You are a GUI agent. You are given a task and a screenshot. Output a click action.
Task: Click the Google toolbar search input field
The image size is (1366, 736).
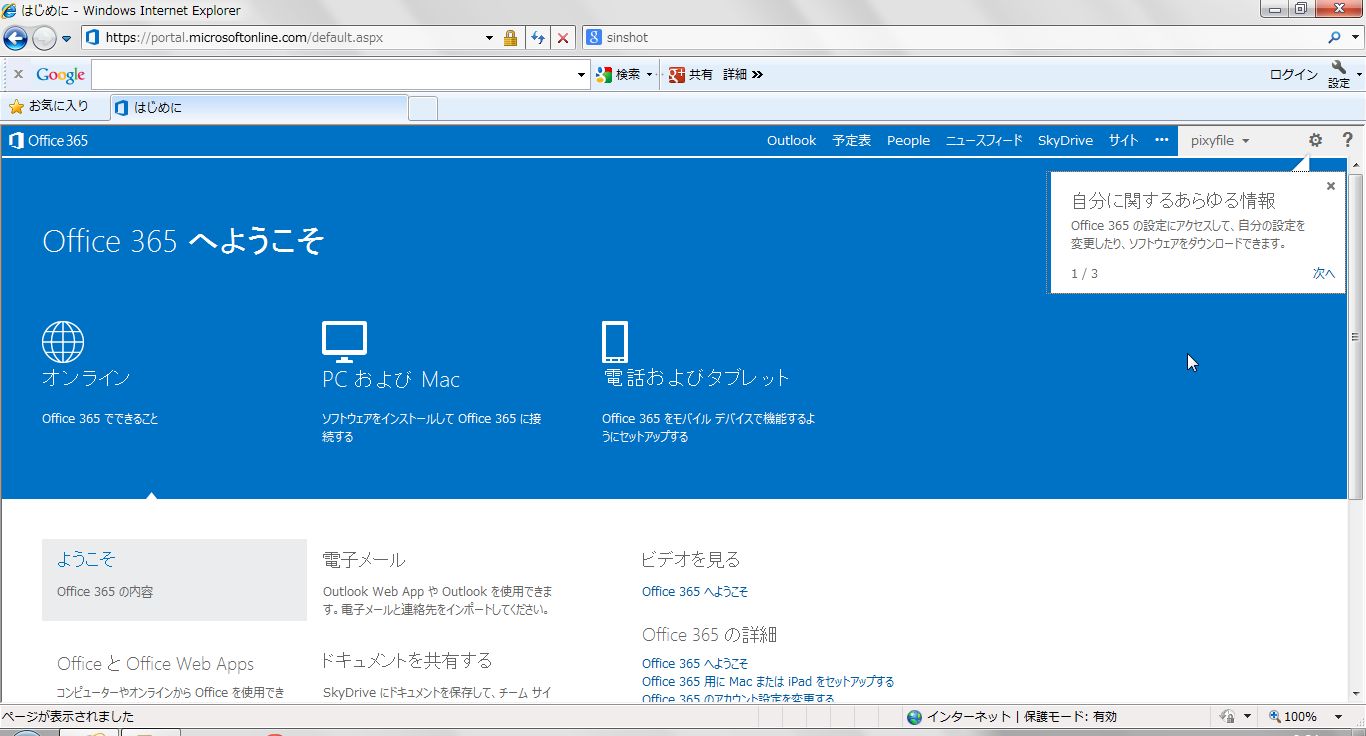(333, 75)
